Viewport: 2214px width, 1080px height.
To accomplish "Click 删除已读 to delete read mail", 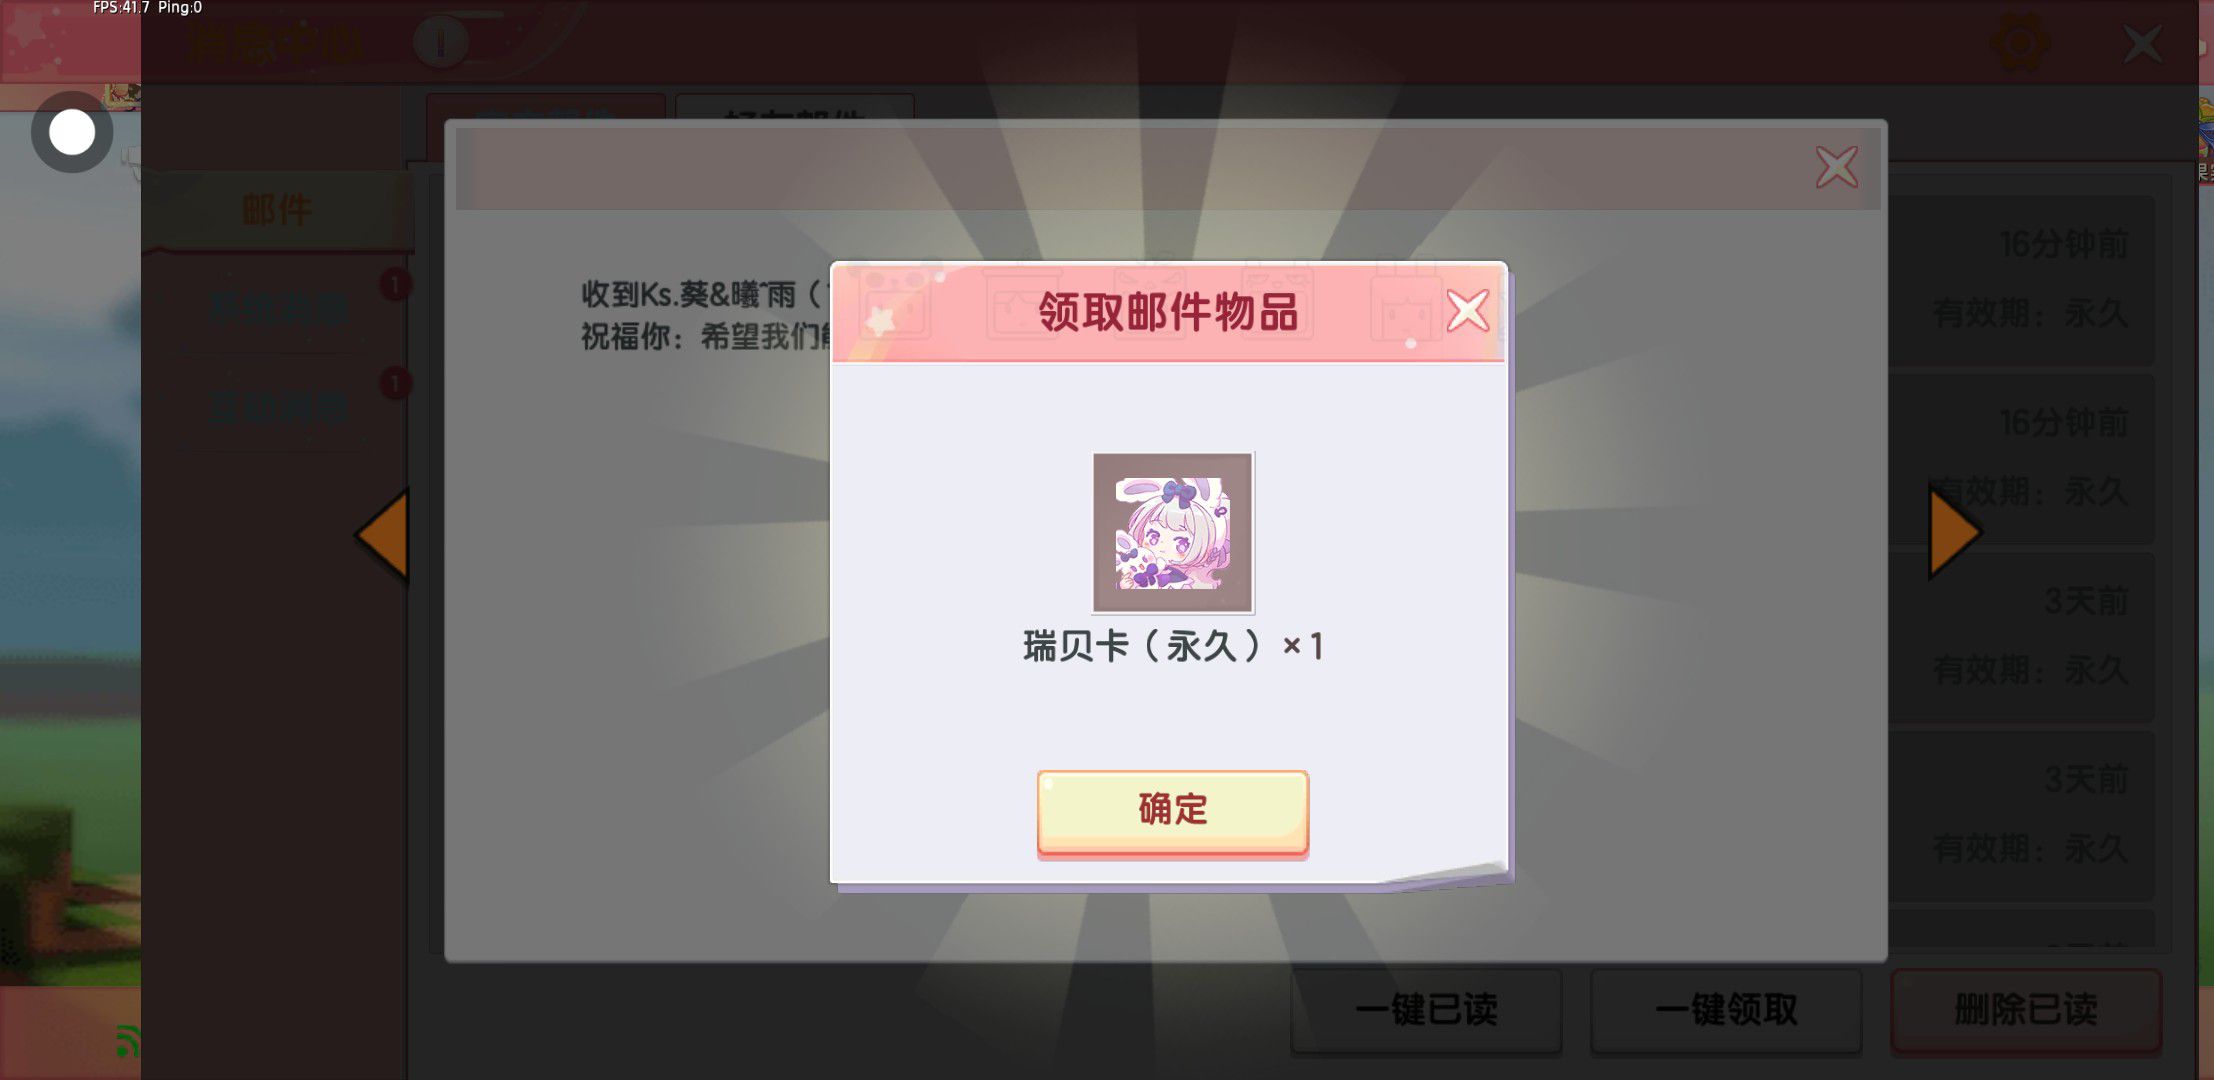I will [2026, 1010].
